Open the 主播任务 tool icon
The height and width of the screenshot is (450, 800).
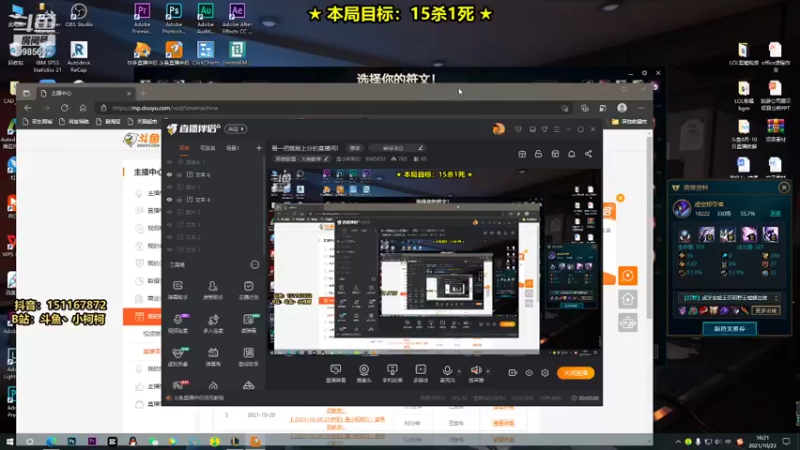pos(248,289)
